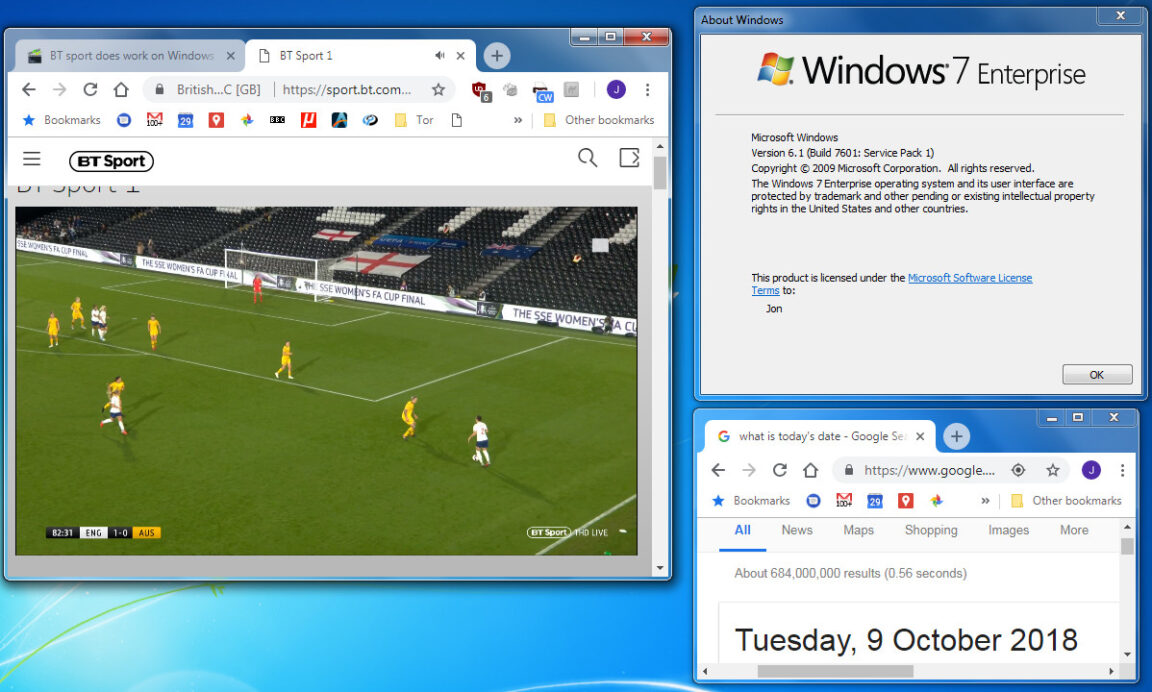Click Home icon in Google search window
This screenshot has width=1152, height=692.
(x=811, y=470)
